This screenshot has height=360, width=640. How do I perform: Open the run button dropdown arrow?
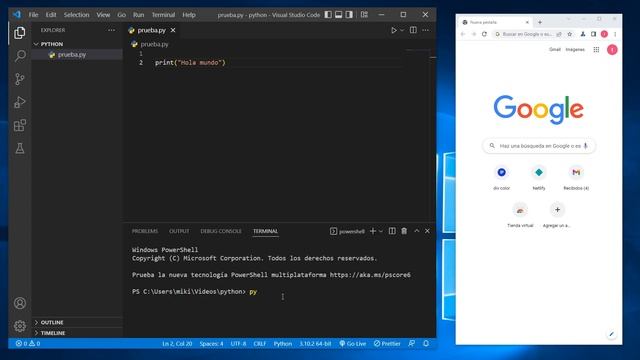coord(402,30)
